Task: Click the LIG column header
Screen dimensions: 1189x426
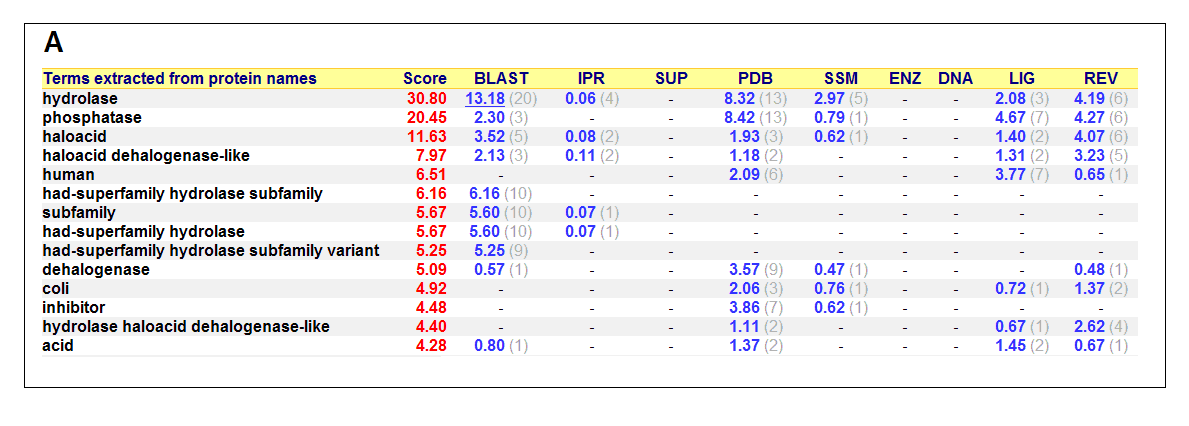Action: coord(1021,79)
